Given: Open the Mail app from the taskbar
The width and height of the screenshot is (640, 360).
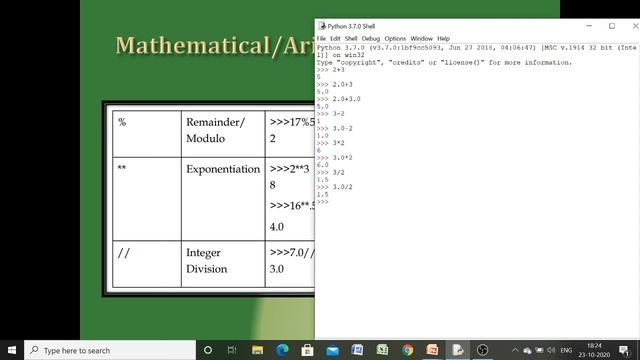Looking at the screenshot, I should (x=332, y=350).
